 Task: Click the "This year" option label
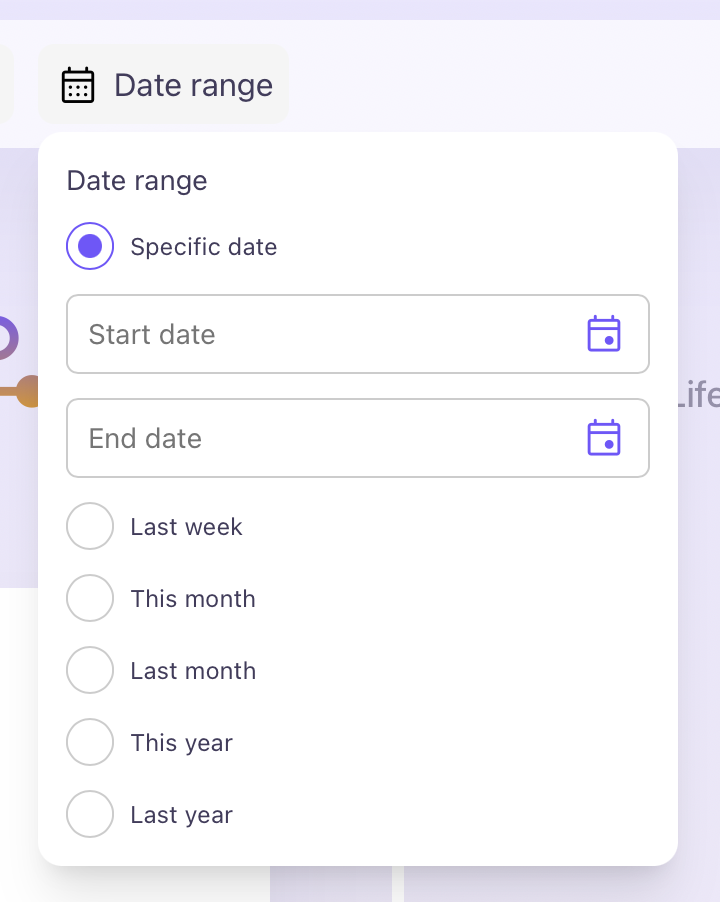(181, 743)
